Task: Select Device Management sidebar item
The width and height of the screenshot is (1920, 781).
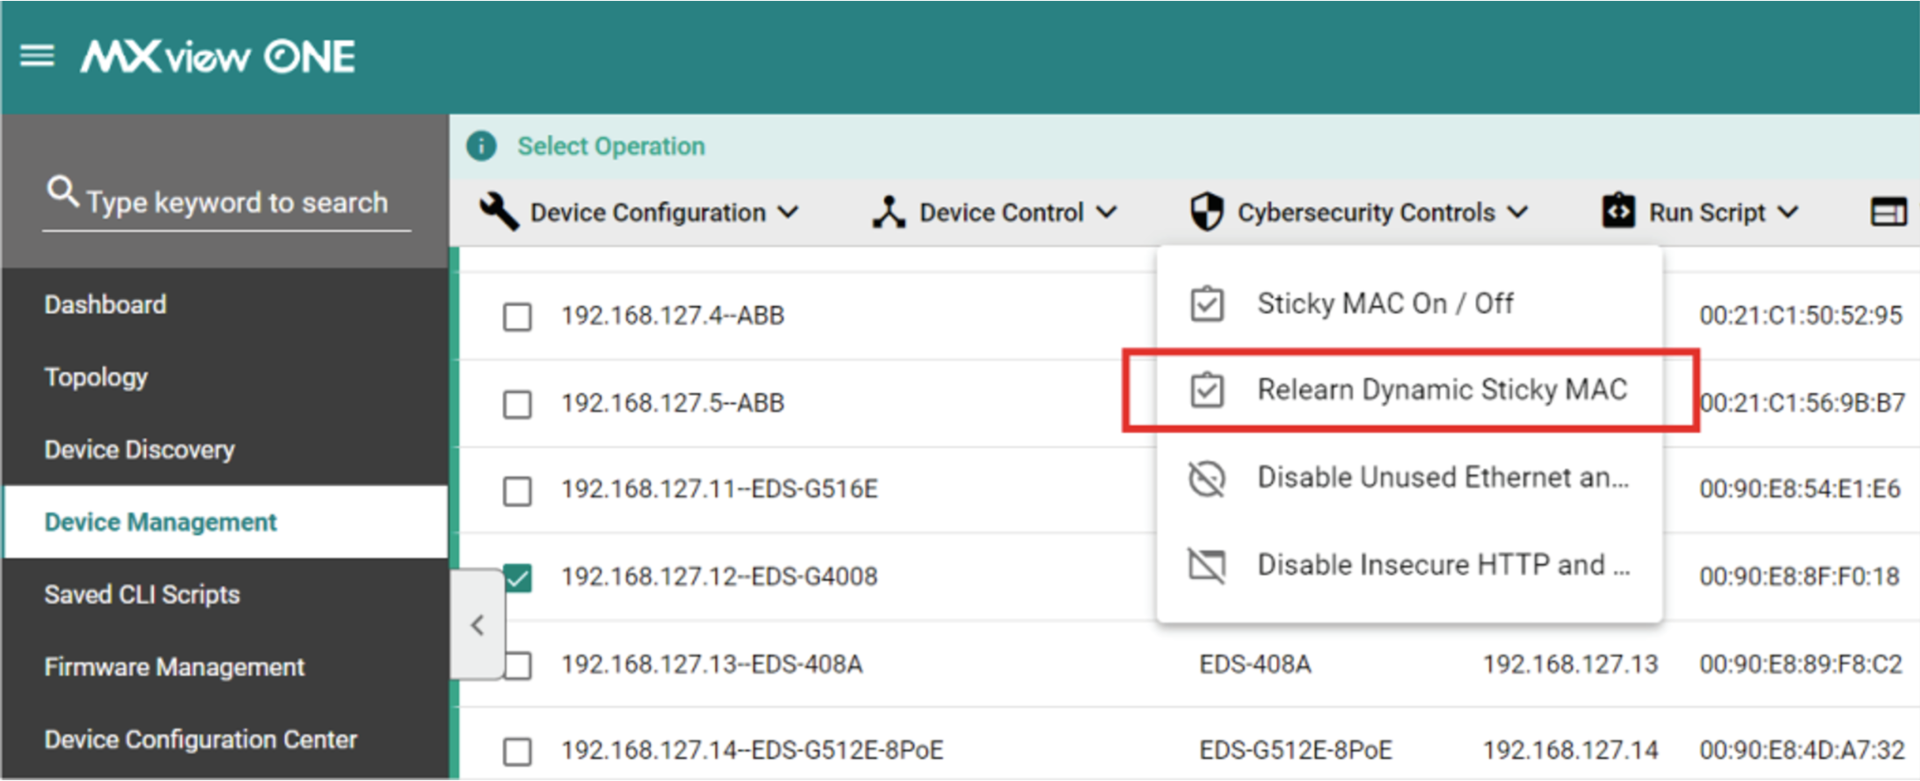Action: (x=225, y=522)
